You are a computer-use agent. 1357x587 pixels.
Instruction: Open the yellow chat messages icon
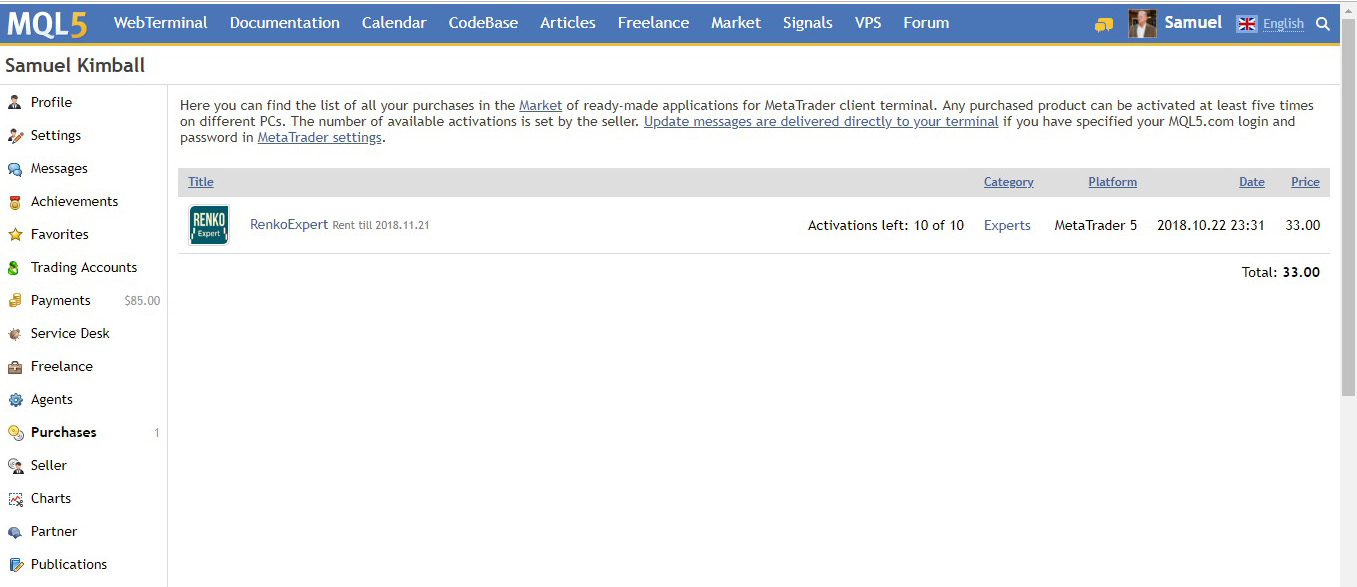[x=1104, y=24]
